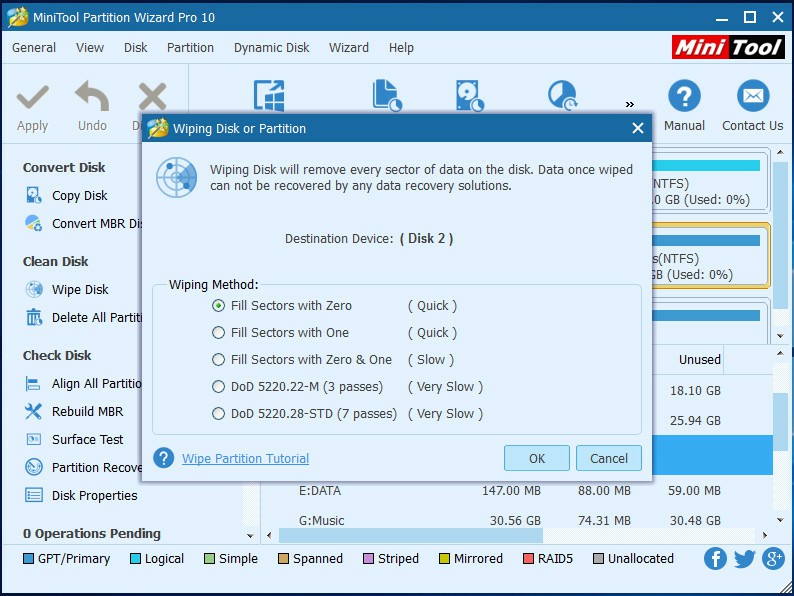Click the horizontal scrollbar thumb
794x596 pixels.
pyautogui.click(x=411, y=535)
